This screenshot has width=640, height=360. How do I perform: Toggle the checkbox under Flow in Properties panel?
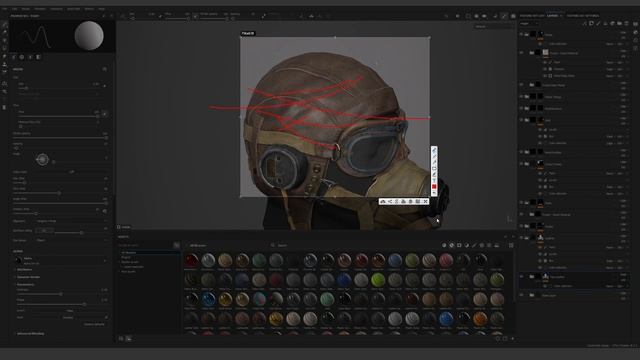[20, 126]
